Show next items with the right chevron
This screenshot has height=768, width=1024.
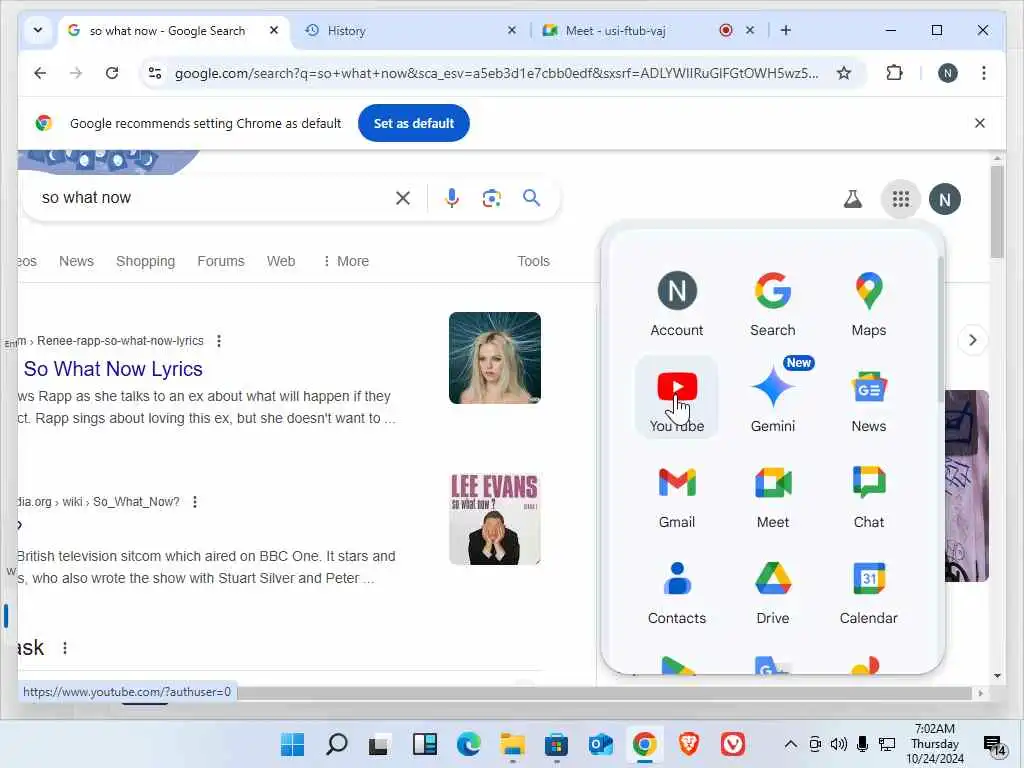972,340
